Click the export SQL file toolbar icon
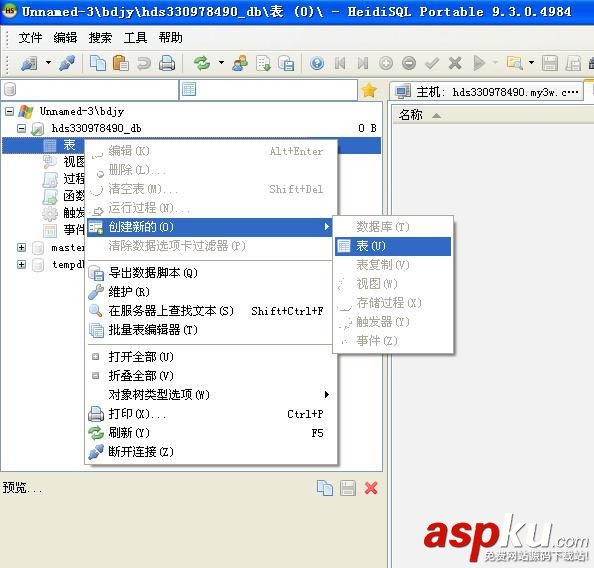This screenshot has width=594, height=568. click(263, 63)
